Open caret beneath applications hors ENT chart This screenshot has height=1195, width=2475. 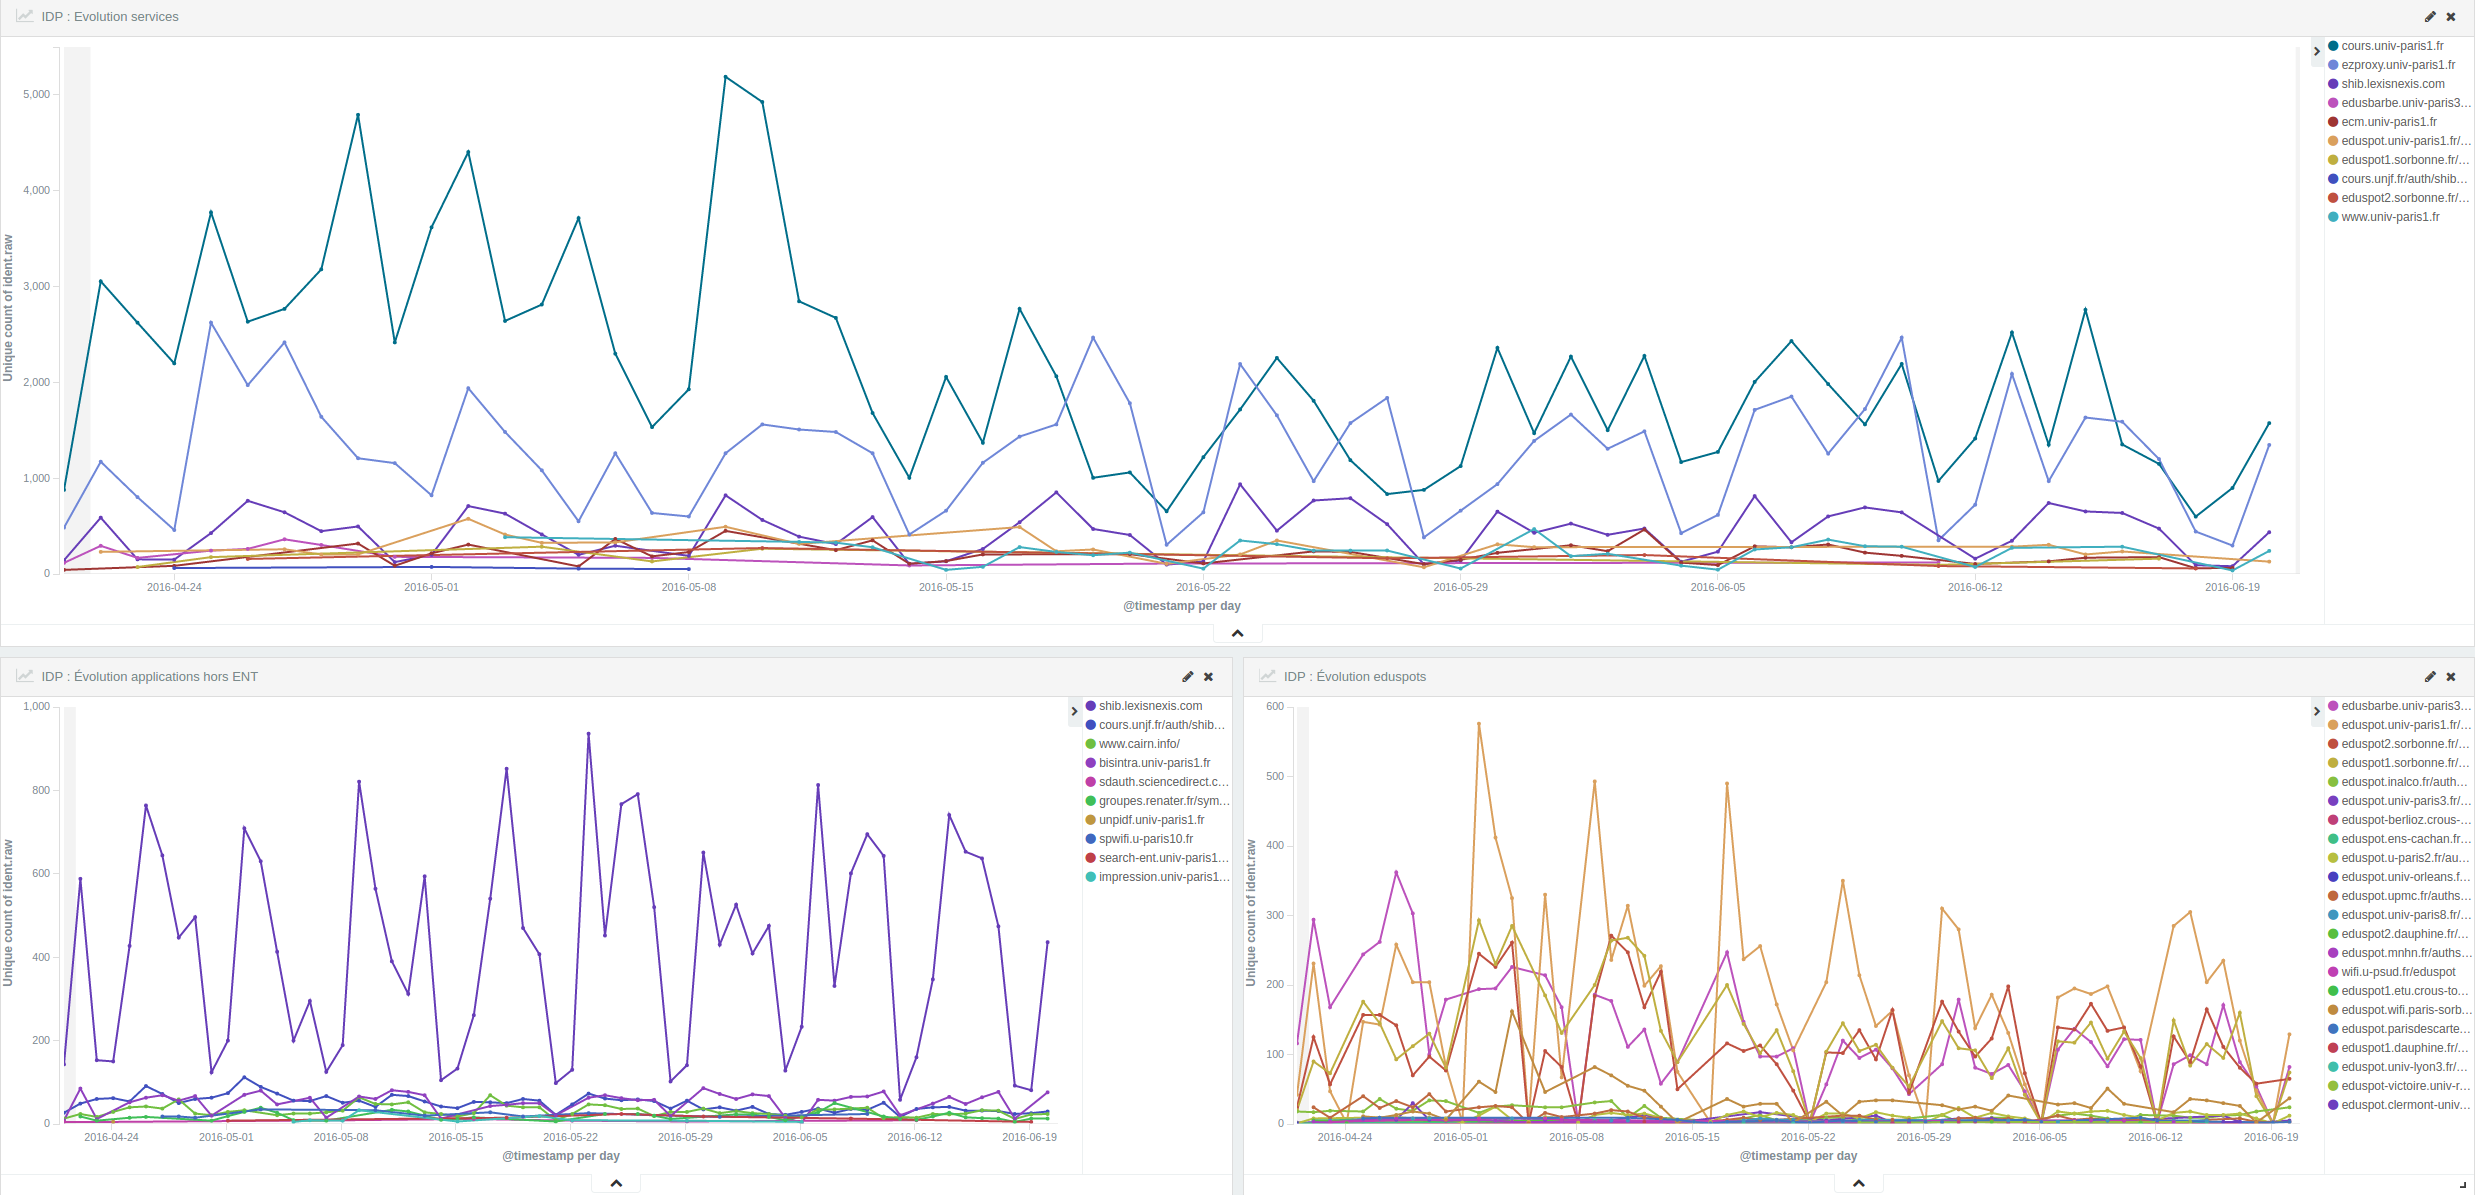coord(616,1183)
